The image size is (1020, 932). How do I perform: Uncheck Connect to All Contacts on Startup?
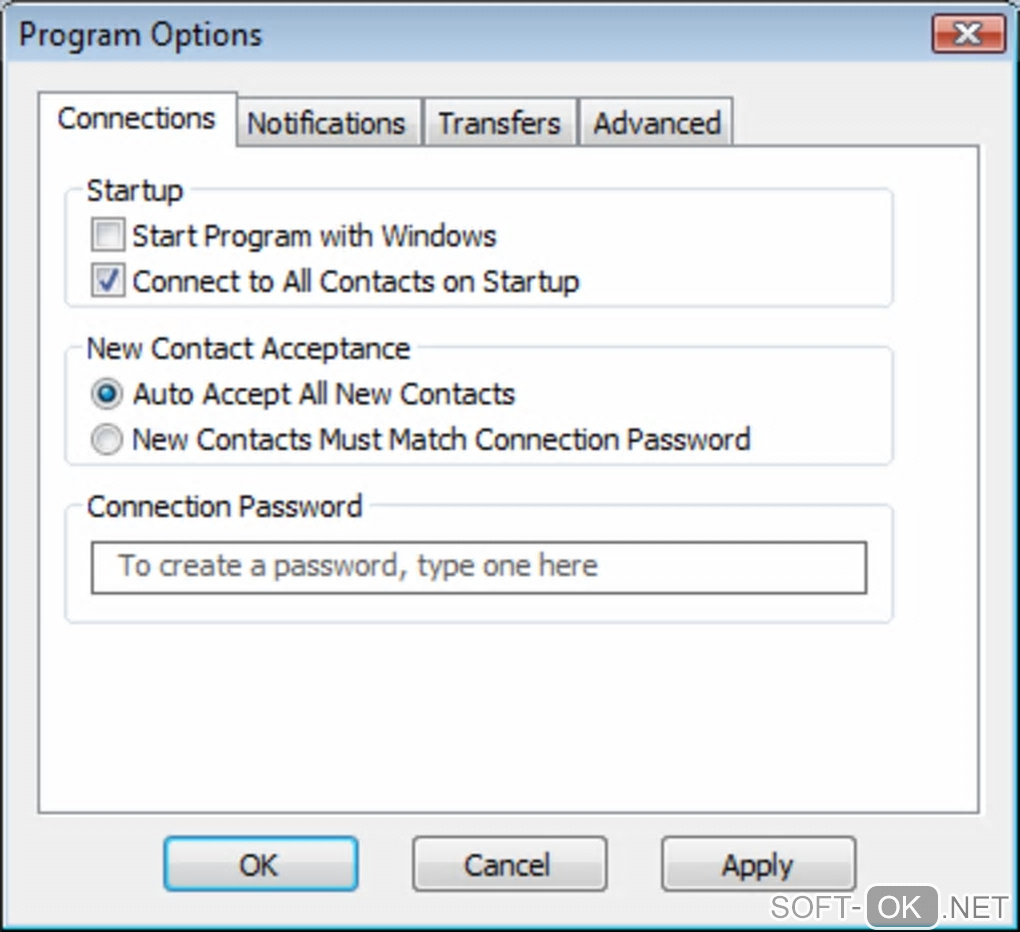click(107, 281)
